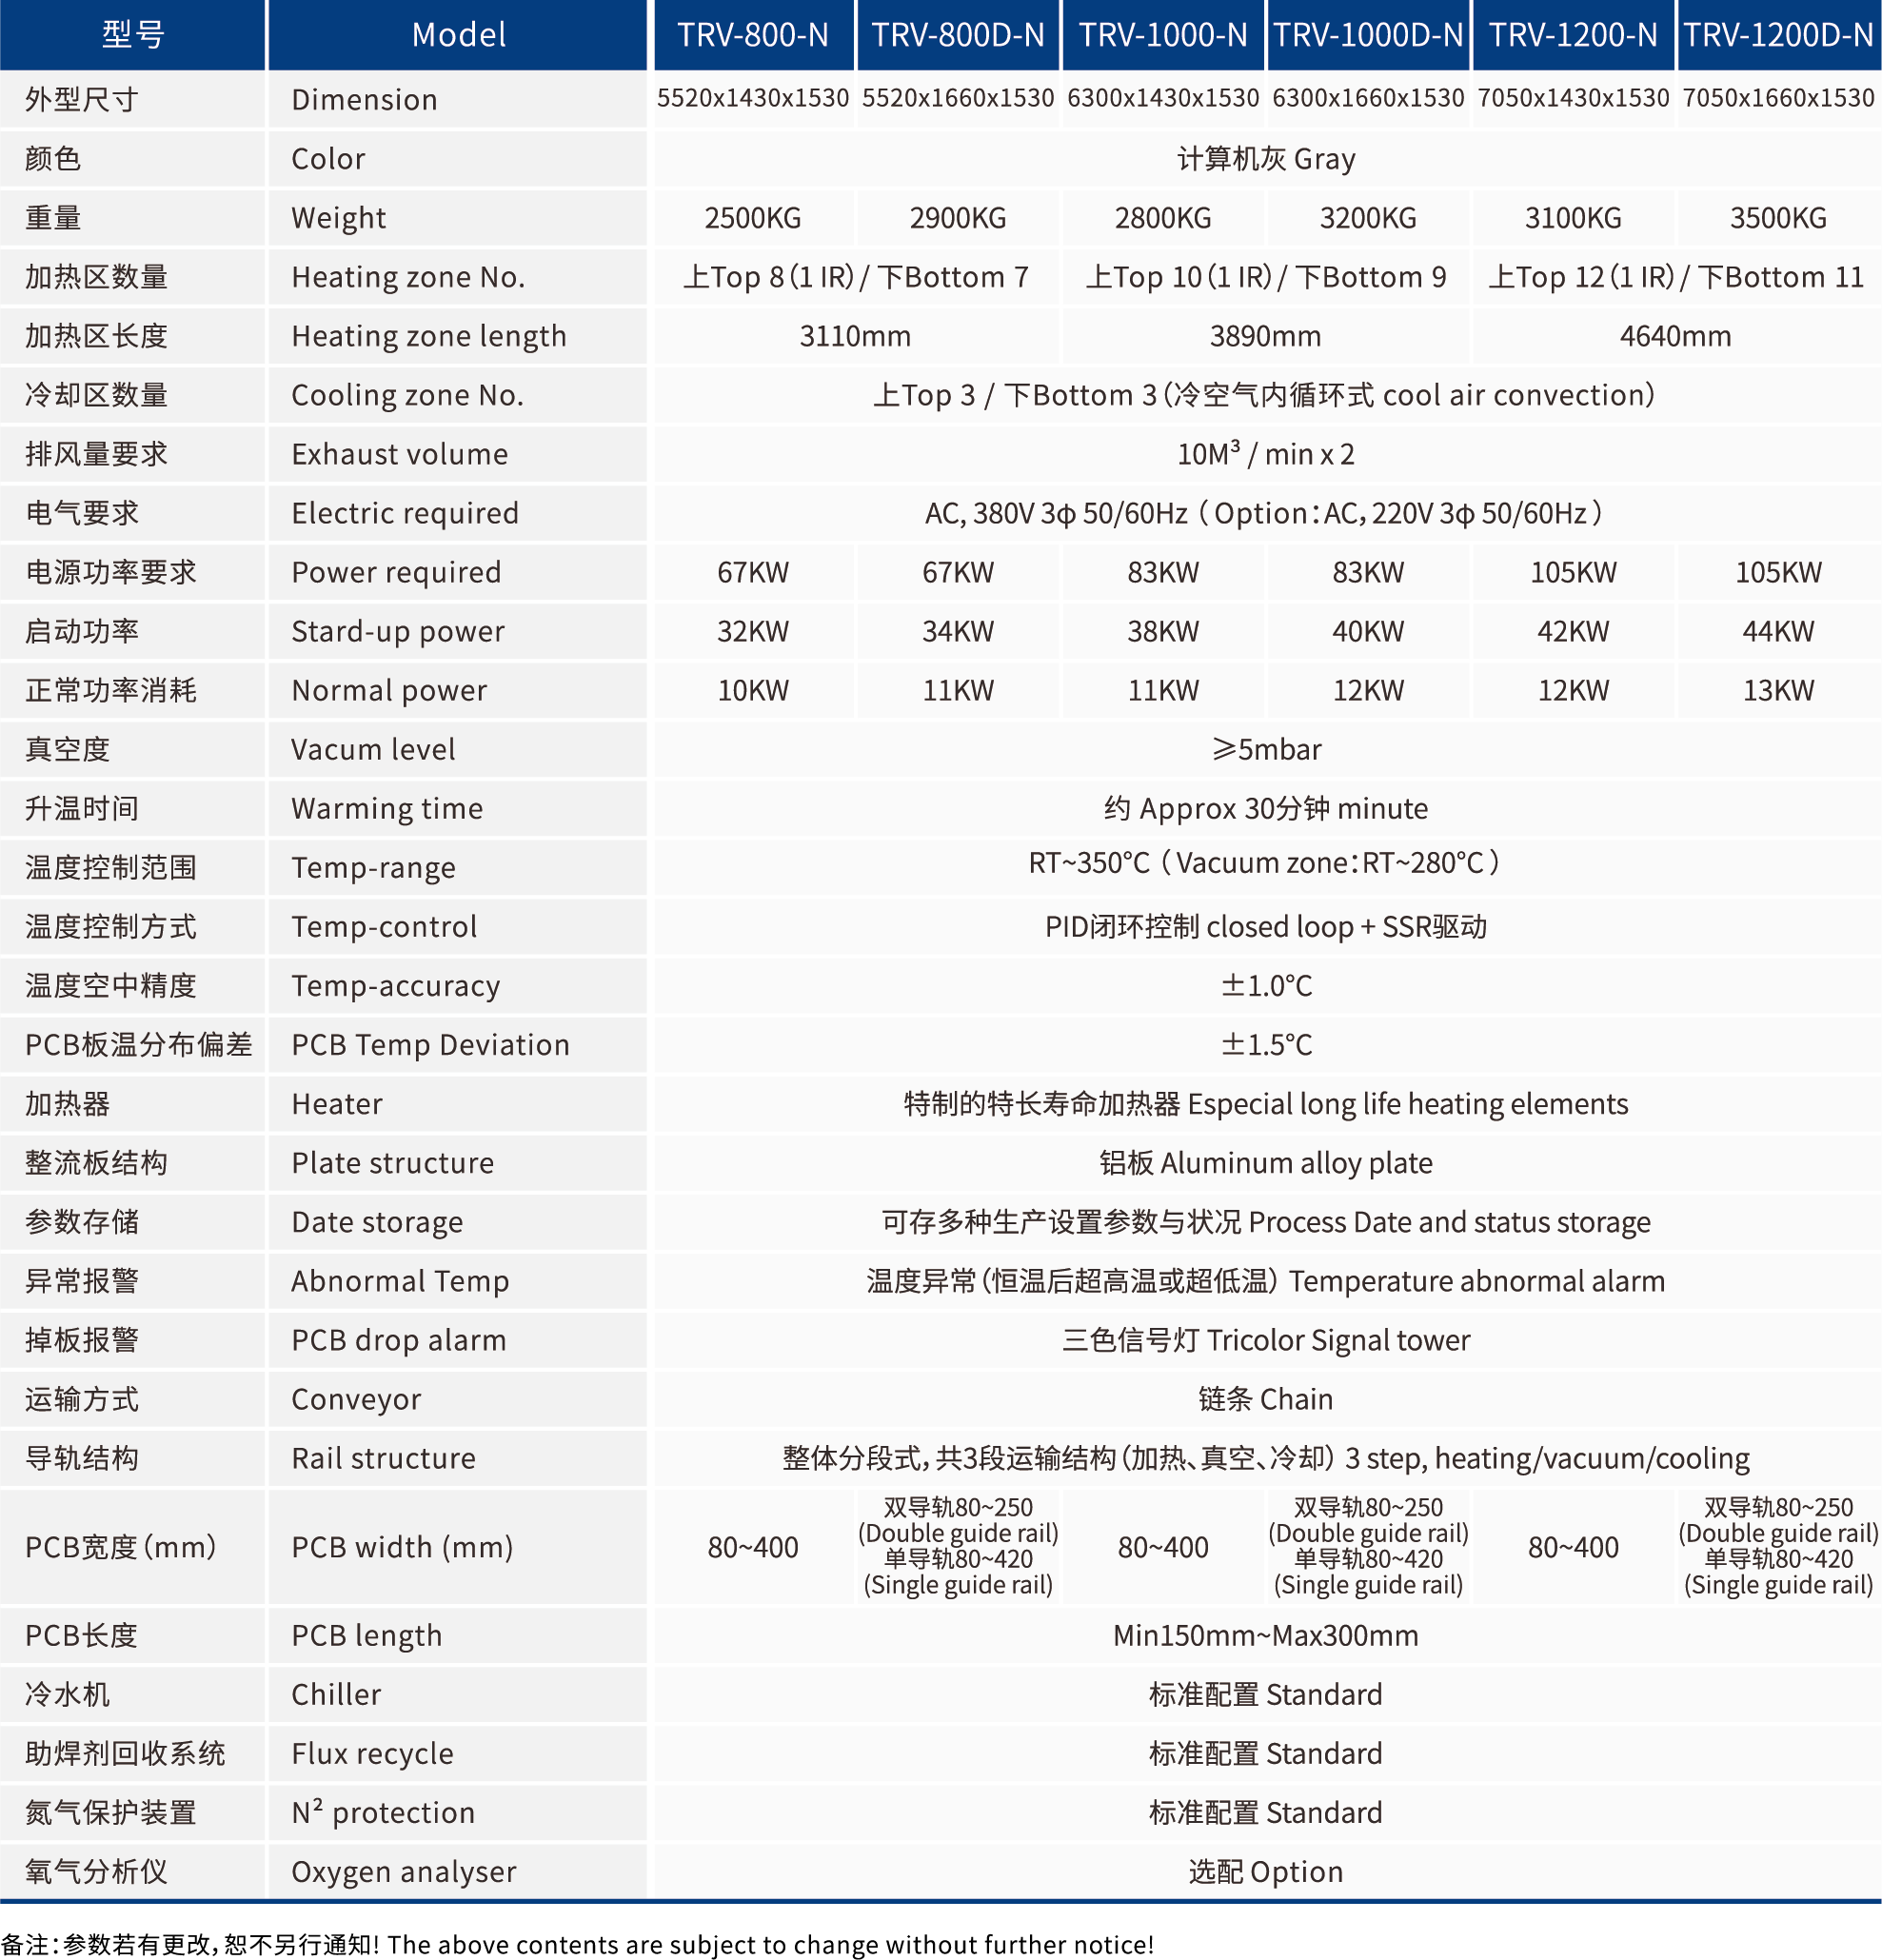Click the 105KW cell under TRV-1200D-N

click(1778, 572)
